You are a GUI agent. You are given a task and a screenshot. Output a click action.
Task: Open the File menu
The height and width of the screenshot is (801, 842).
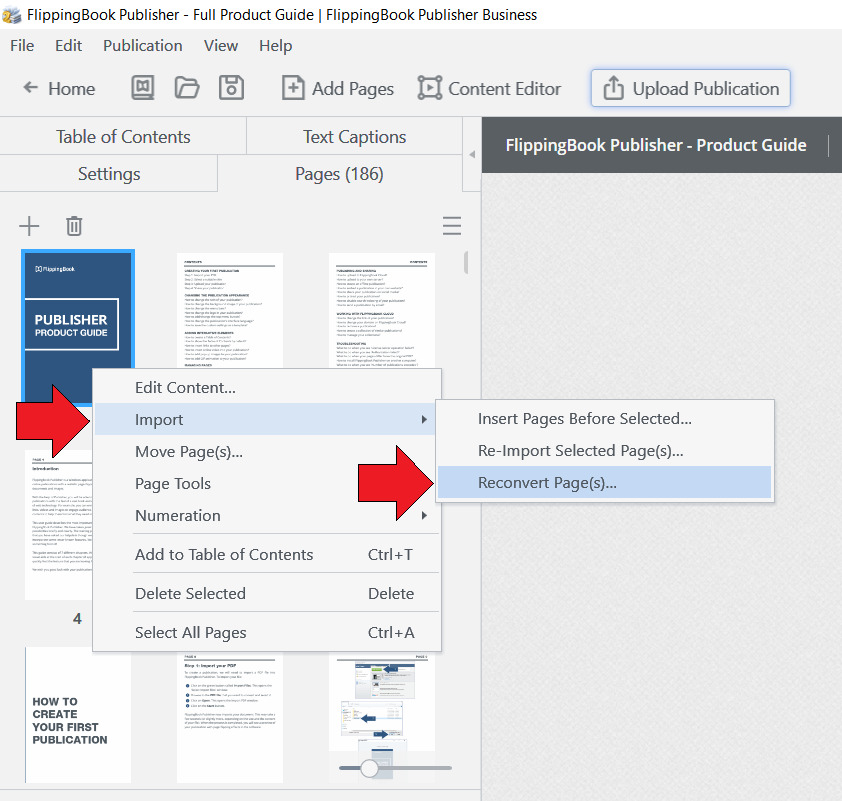[x=22, y=46]
